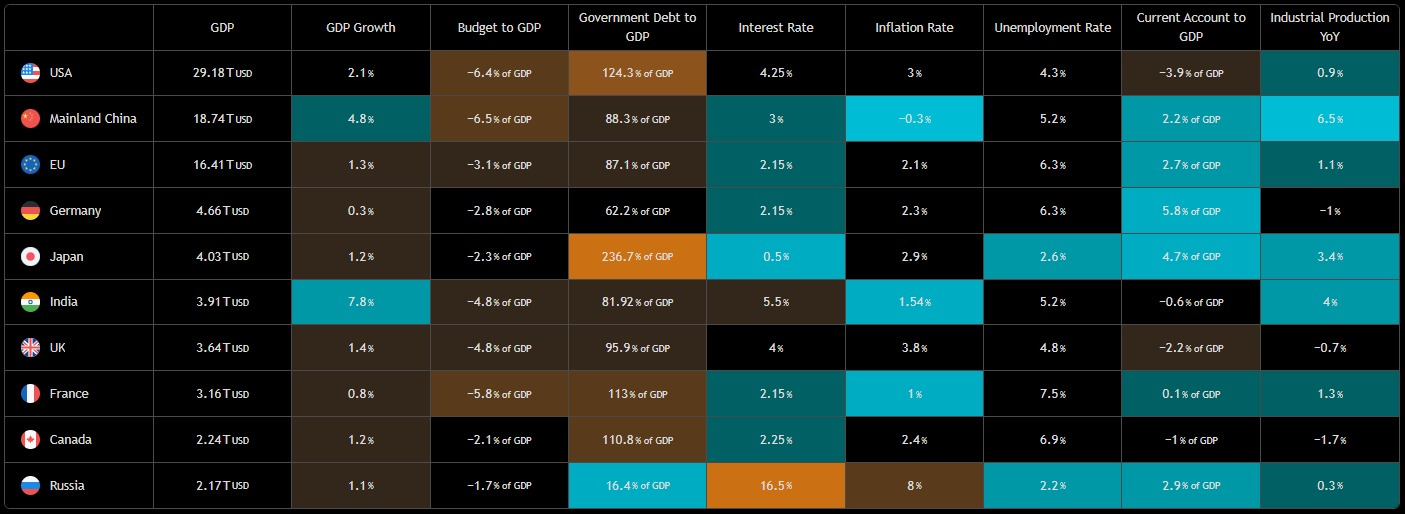Sort by GDP Growth column header
Viewport: 1405px width, 514px height.
[360, 27]
